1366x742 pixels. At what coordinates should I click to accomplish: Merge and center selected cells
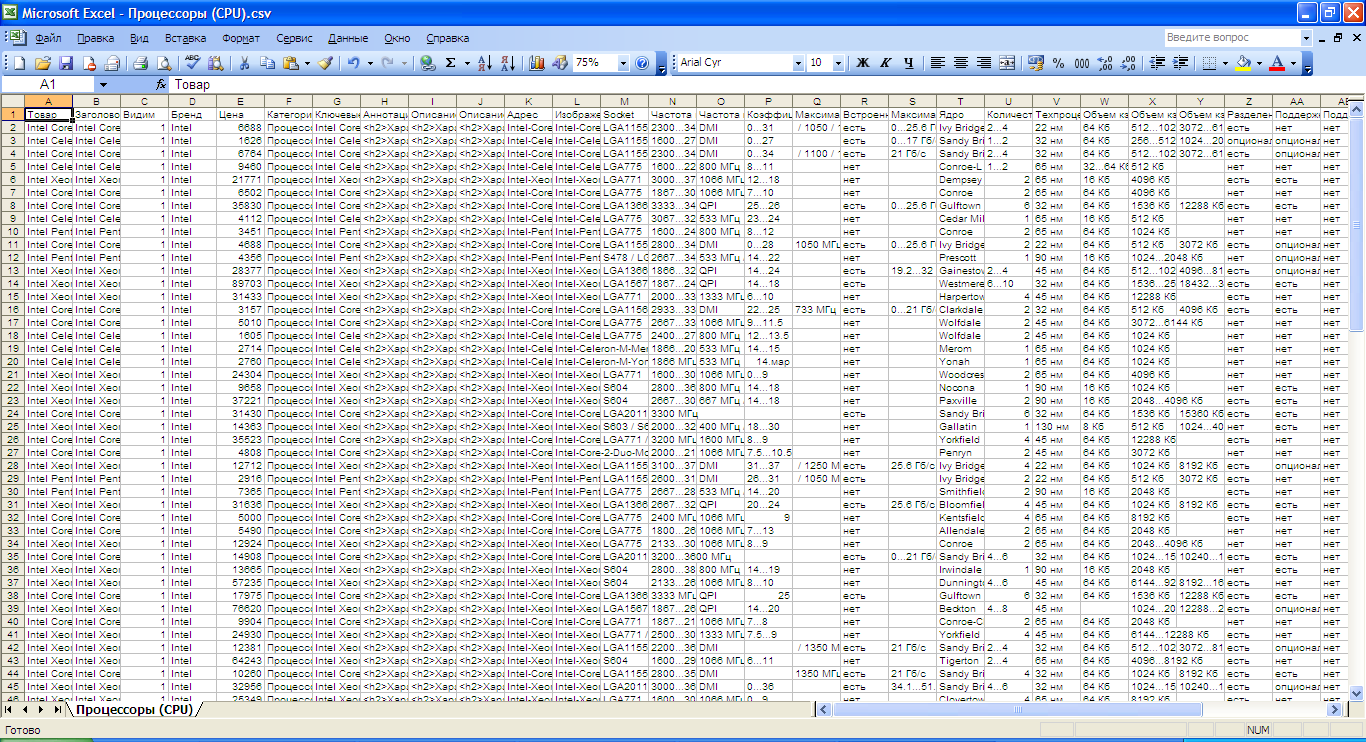1007,62
